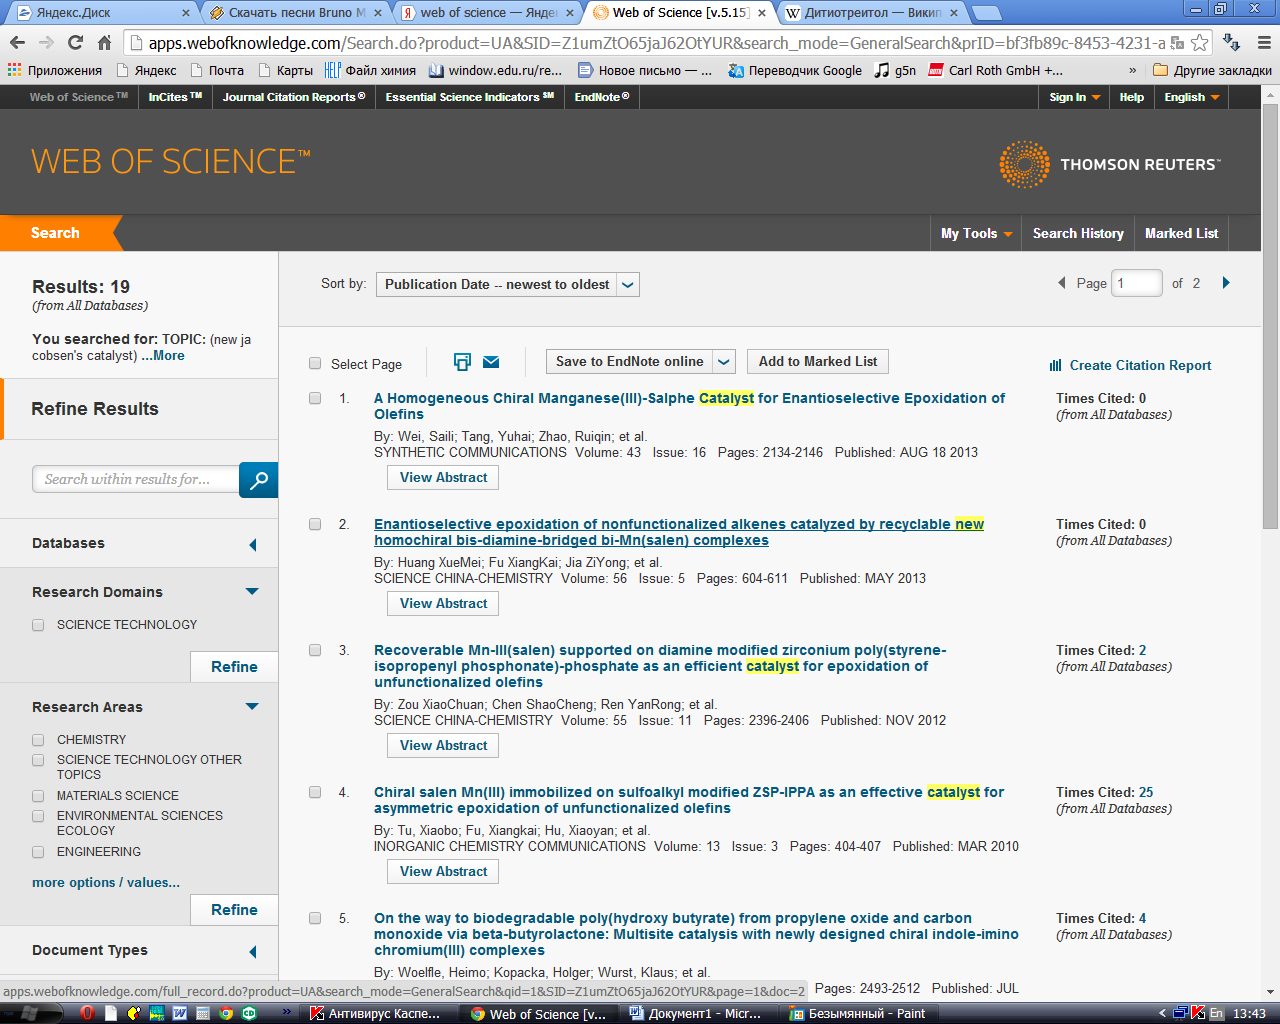Viewport: 1280px width, 1024px height.
Task: Open Переводчик Google bookmark
Action: coord(795,70)
